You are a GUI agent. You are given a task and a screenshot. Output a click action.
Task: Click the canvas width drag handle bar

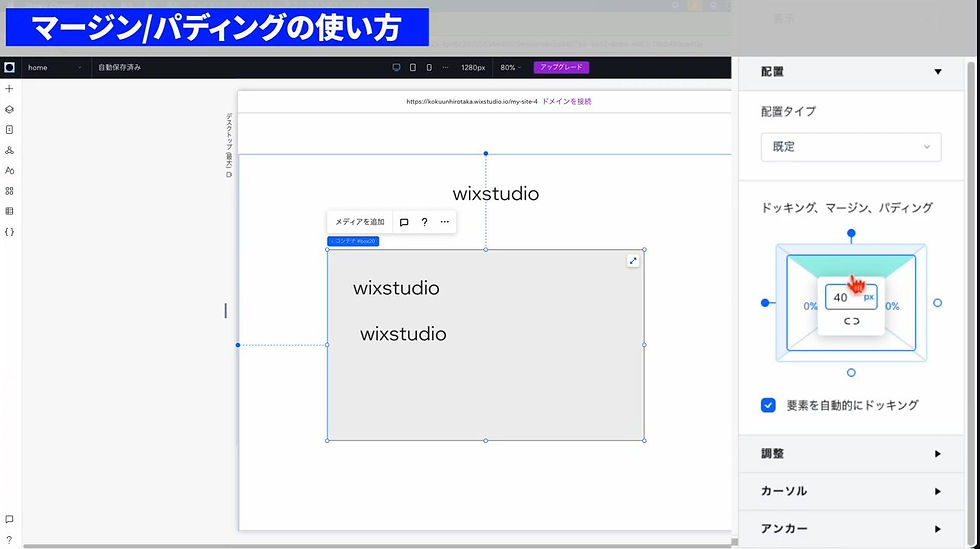(x=226, y=311)
